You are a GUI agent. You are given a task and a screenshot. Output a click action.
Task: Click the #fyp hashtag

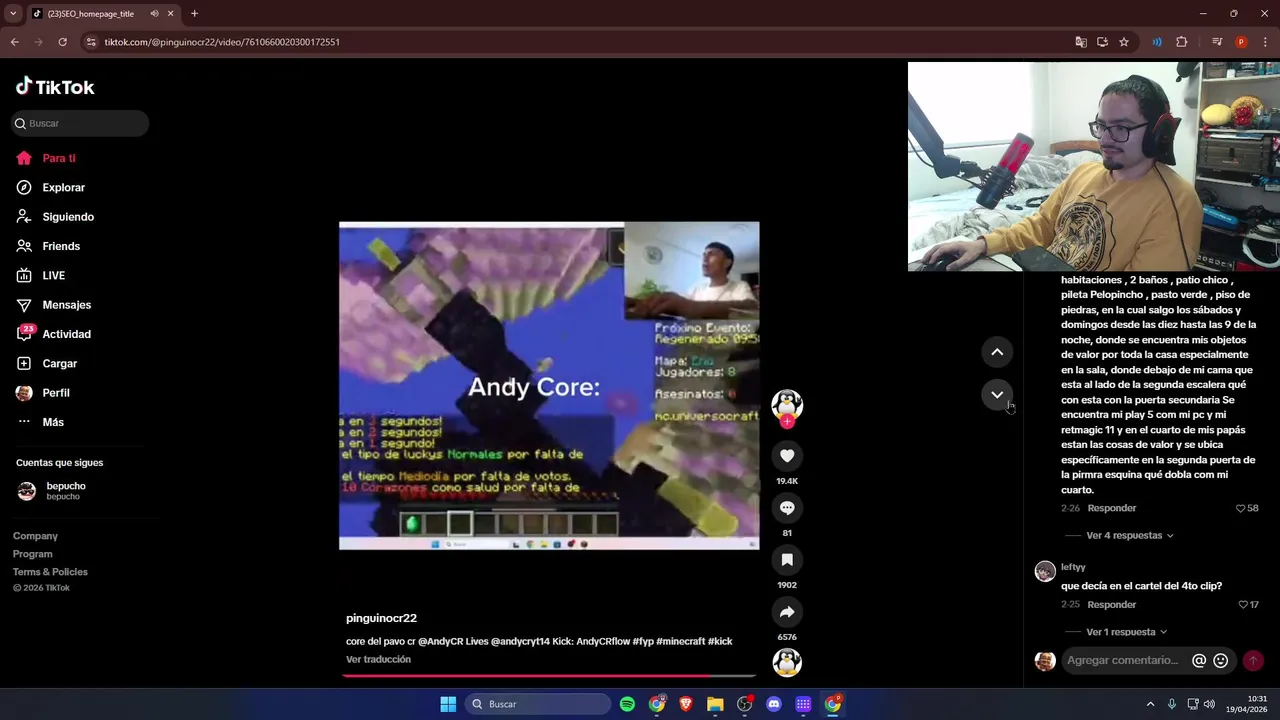point(643,641)
